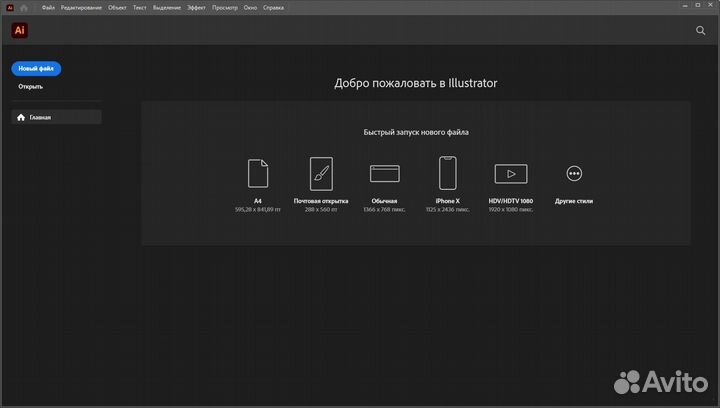This screenshot has height=408, width=720.
Task: Choose the Почтовая открытка preset icon
Action: tap(321, 173)
